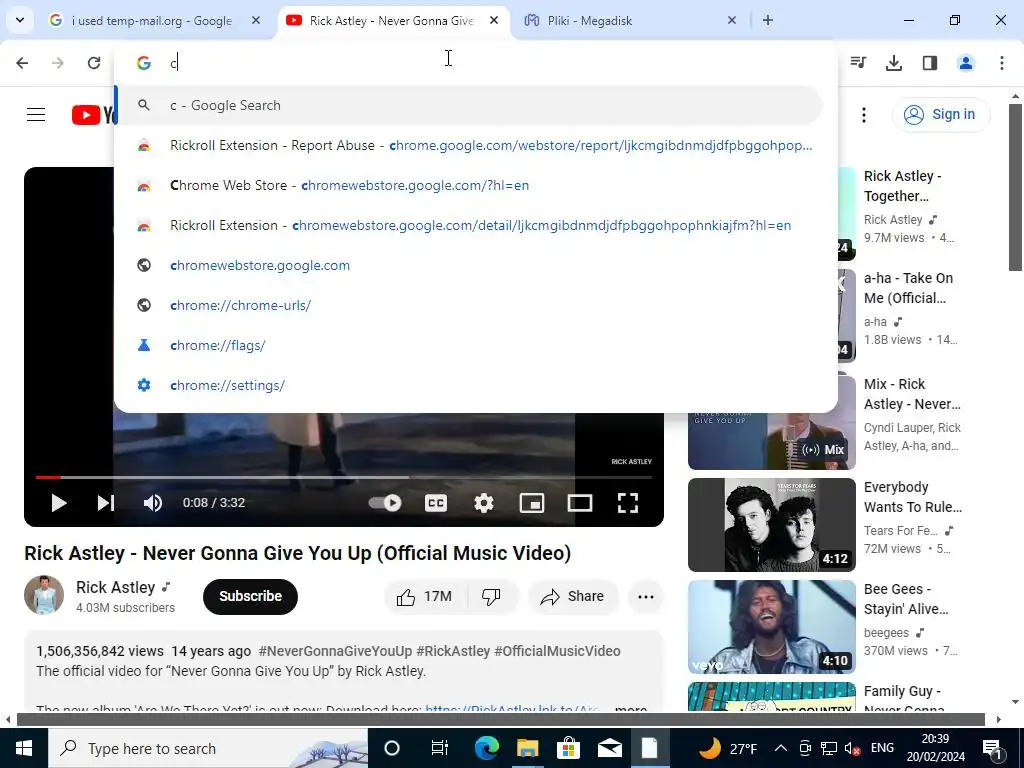Subscribe to Rick Astley channel
The height and width of the screenshot is (768, 1024).
coord(250,596)
